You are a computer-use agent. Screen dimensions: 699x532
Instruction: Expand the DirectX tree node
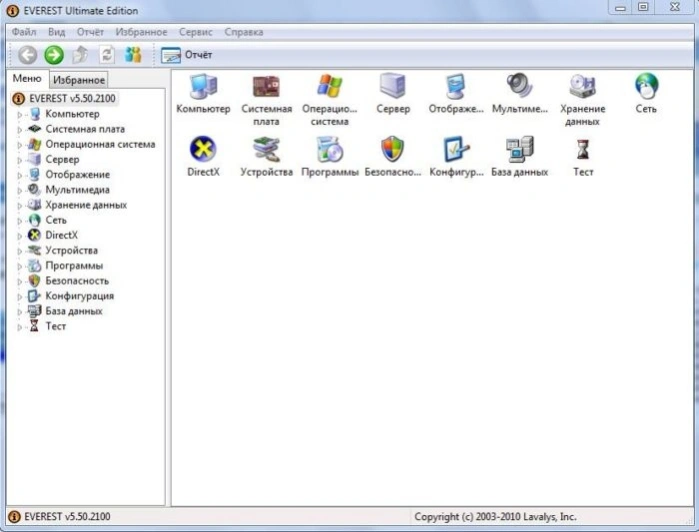point(19,236)
